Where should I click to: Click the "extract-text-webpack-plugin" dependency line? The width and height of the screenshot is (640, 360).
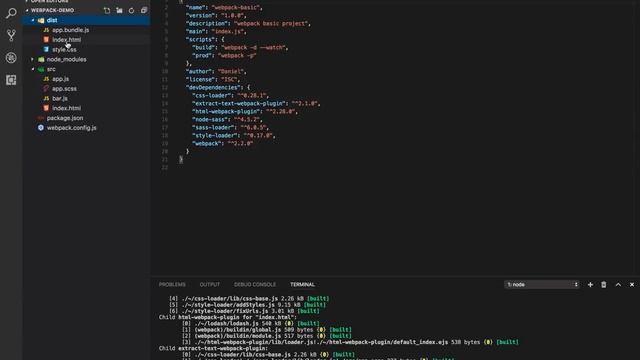click(256, 104)
